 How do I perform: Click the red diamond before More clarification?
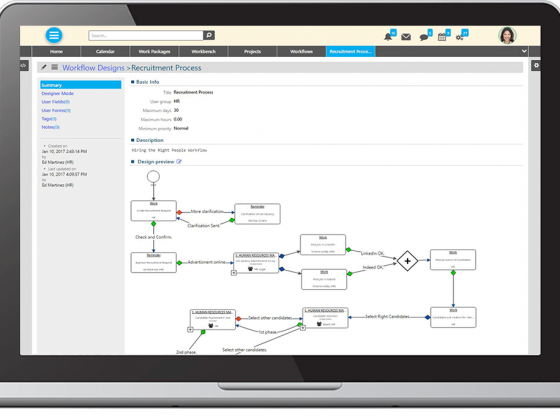[x=179, y=212]
